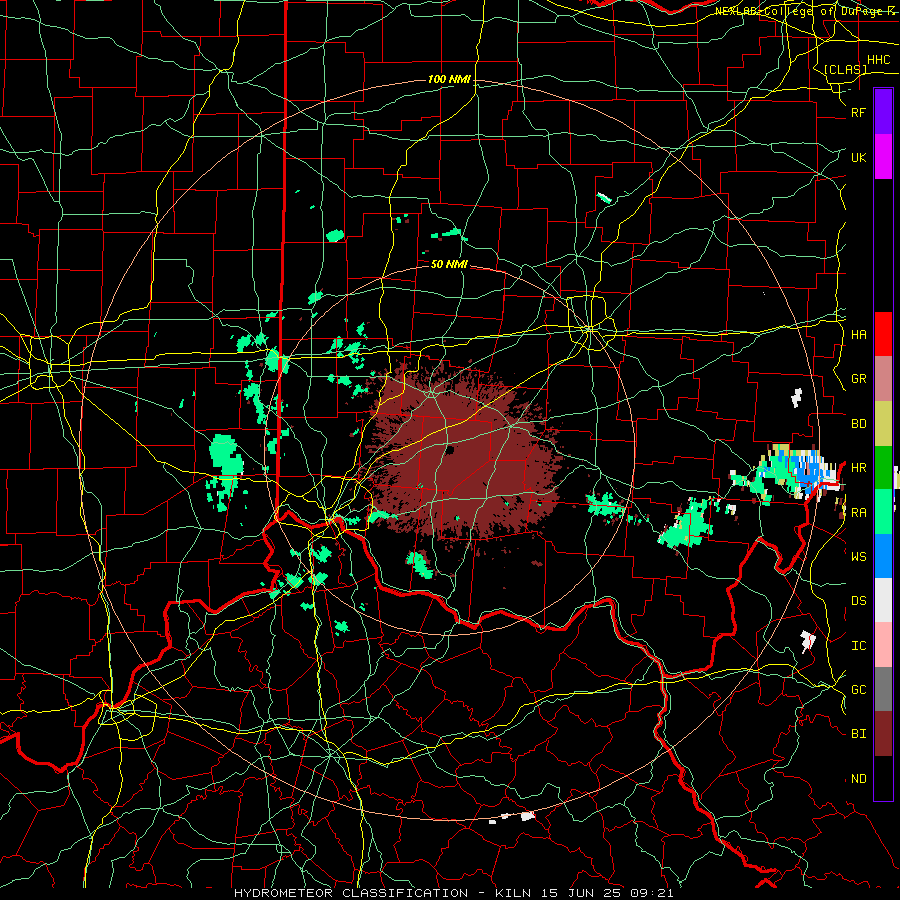Select the GC gray legend swatch

point(883,689)
